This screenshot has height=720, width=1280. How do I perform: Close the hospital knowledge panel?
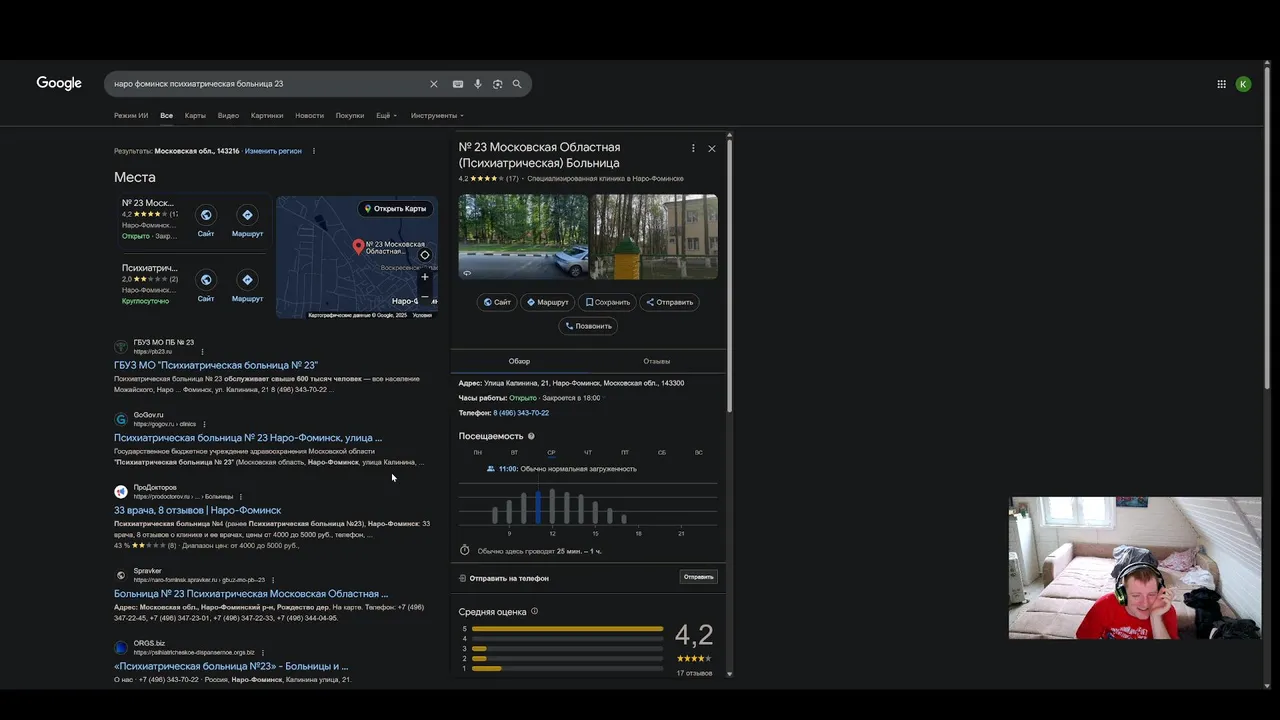tap(712, 148)
